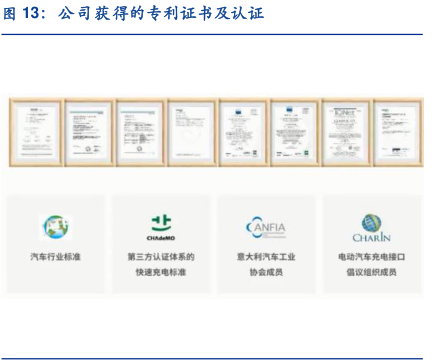Click the 电动汽车充电接口 text line
This screenshot has height=362, width=434.
(x=371, y=257)
